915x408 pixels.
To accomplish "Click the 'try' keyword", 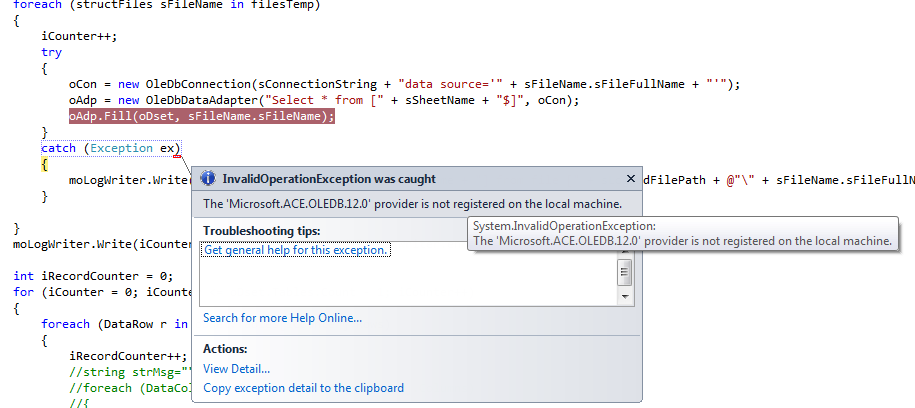I will 51,52.
